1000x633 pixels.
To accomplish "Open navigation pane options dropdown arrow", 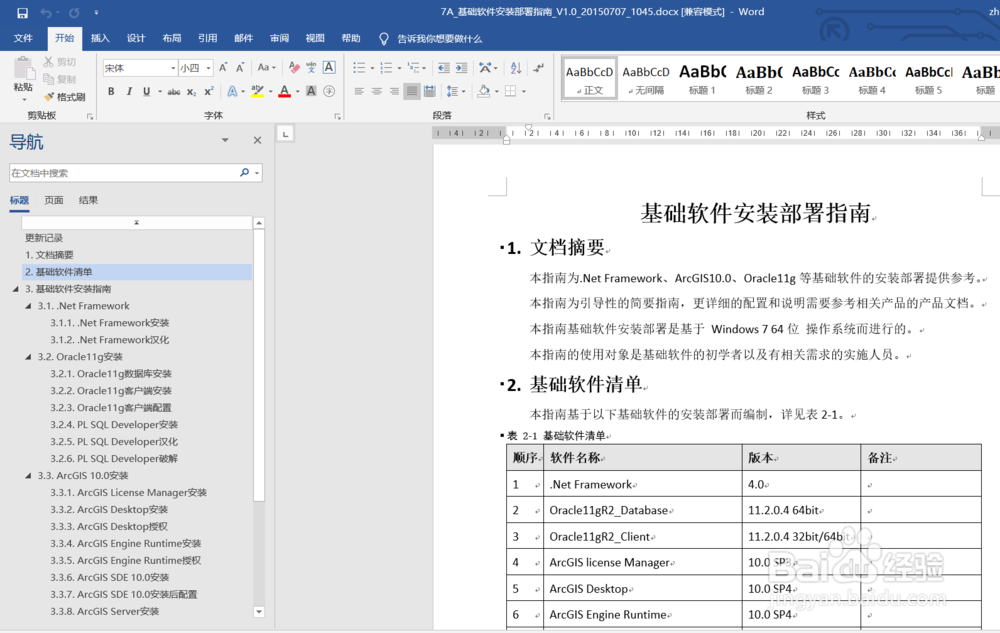I will pos(224,140).
